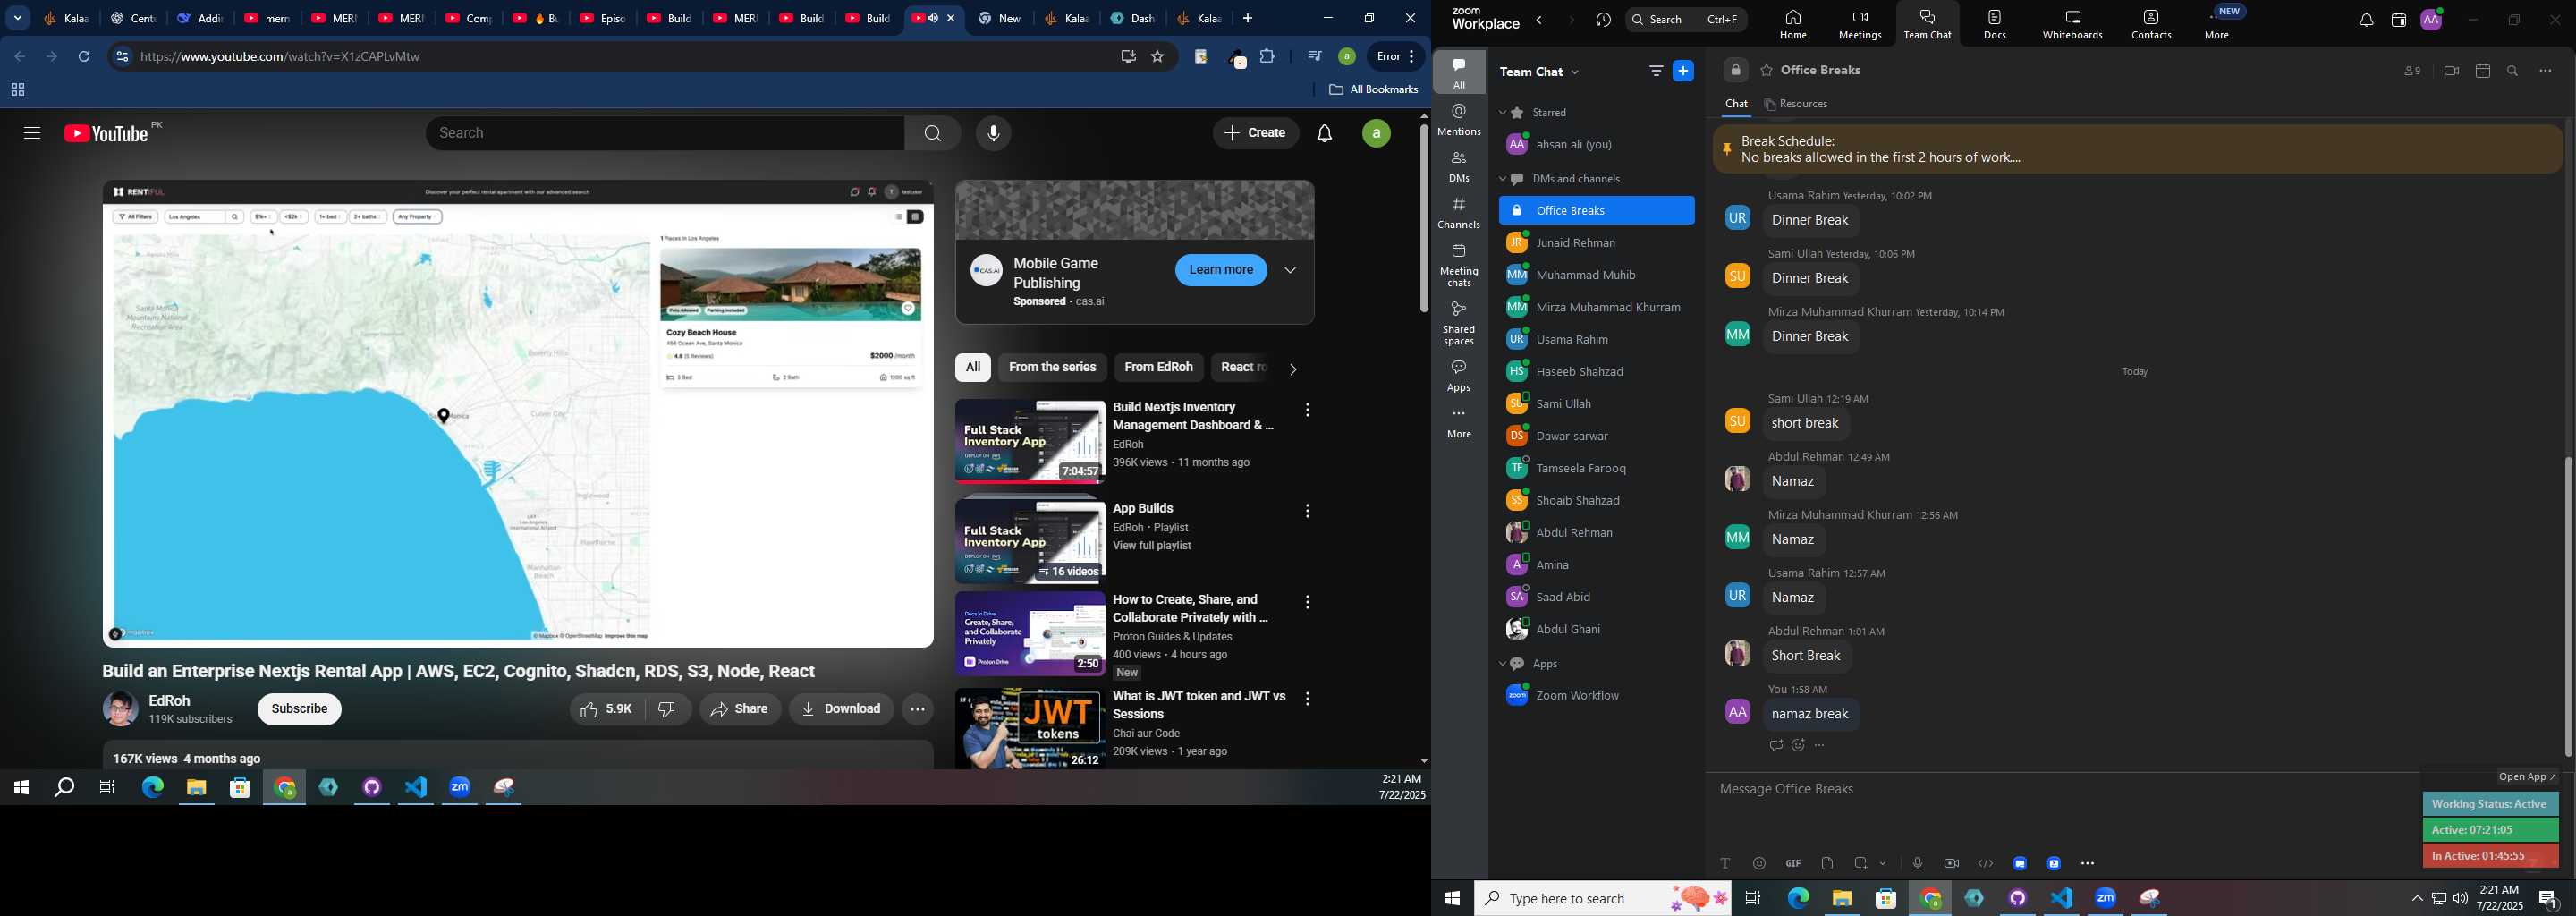This screenshot has width=2576, height=916.
Task: Click the Share button under video
Action: 740,710
